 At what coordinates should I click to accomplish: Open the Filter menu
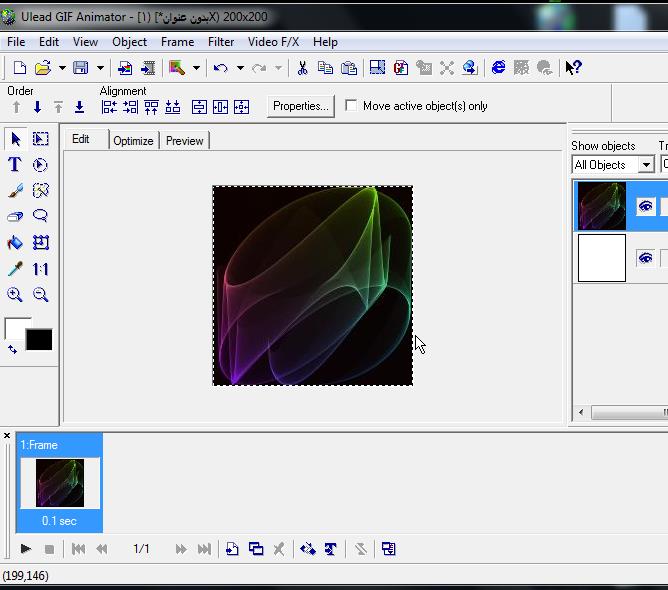click(220, 42)
